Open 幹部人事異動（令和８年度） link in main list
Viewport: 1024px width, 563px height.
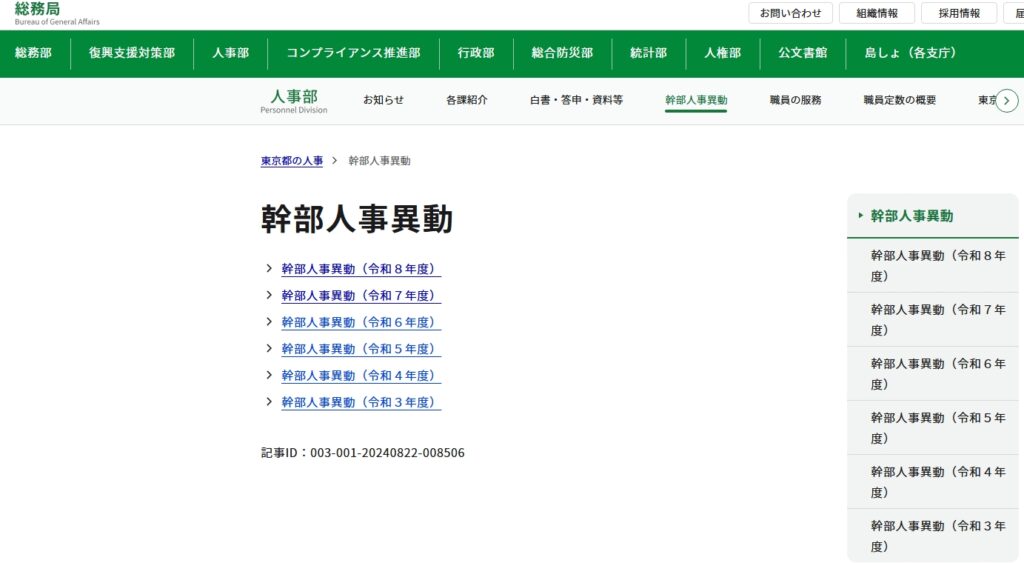[x=360, y=269]
